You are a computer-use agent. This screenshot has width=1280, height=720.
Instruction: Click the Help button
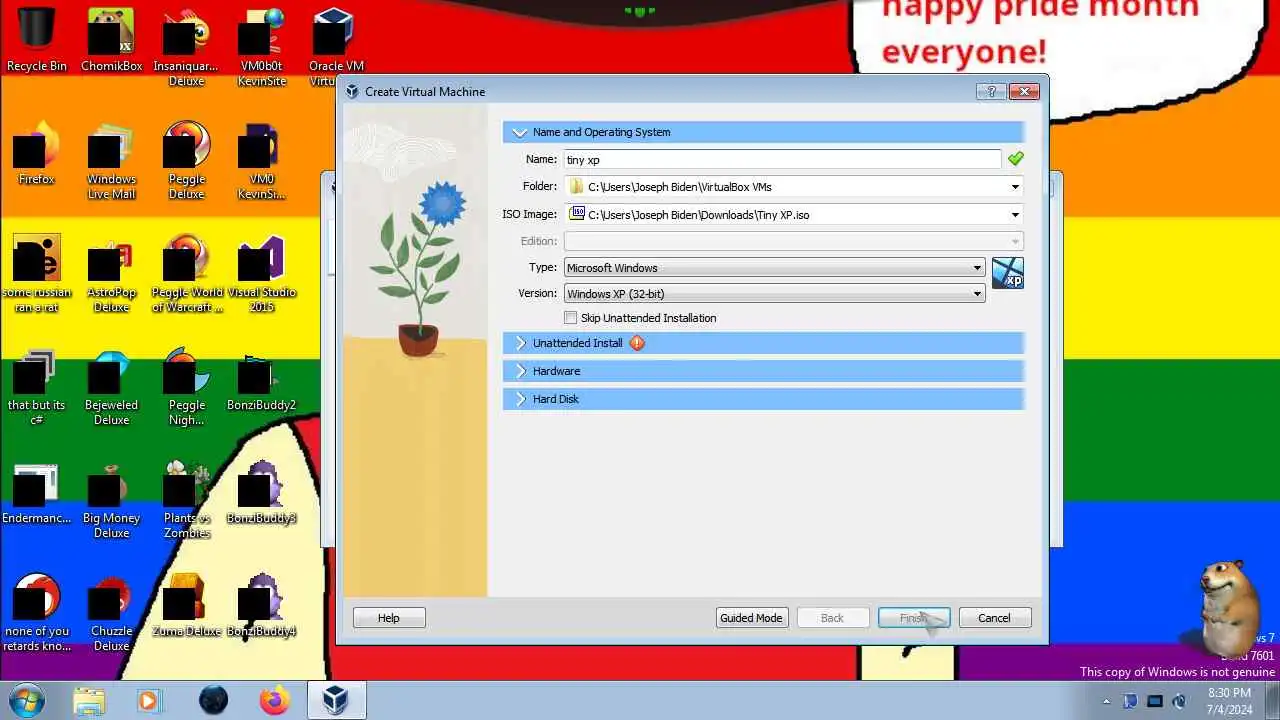tap(389, 618)
